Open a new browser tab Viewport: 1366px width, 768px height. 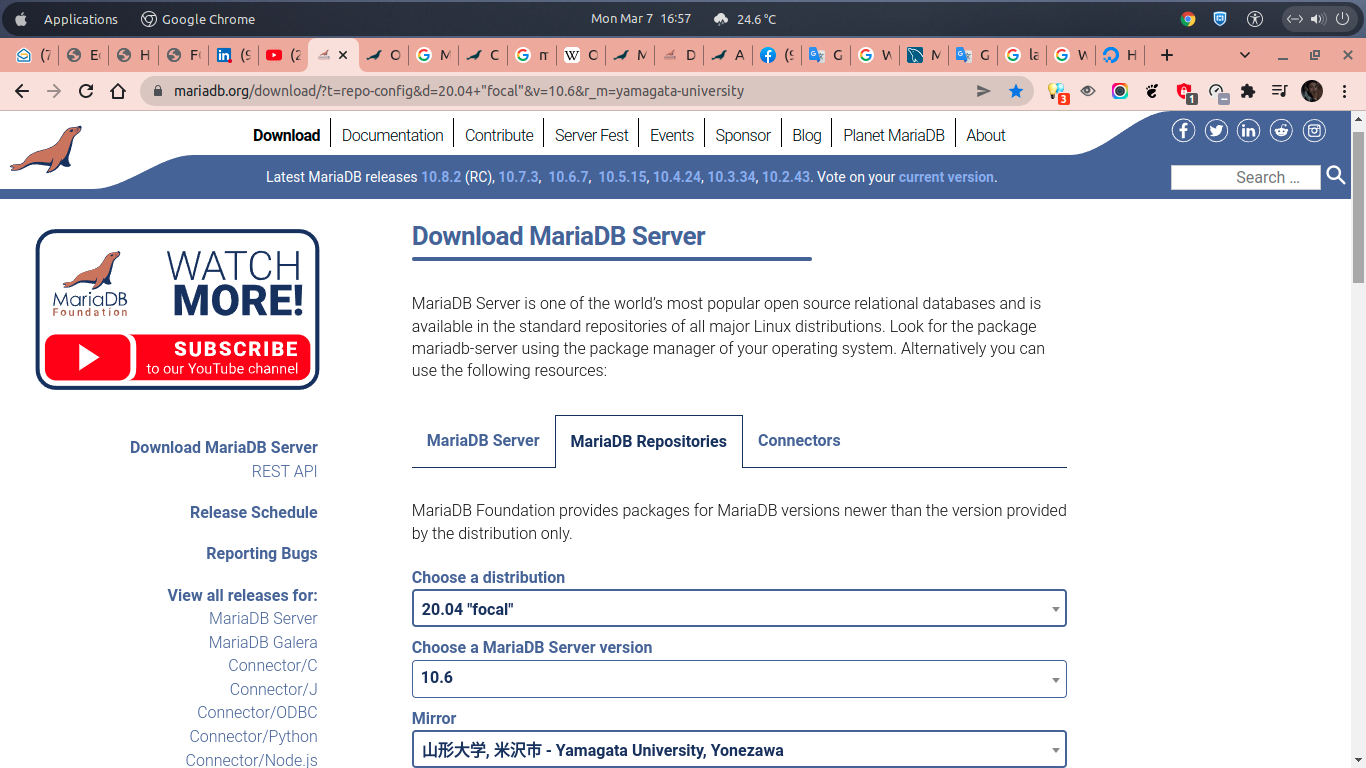pyautogui.click(x=1167, y=55)
